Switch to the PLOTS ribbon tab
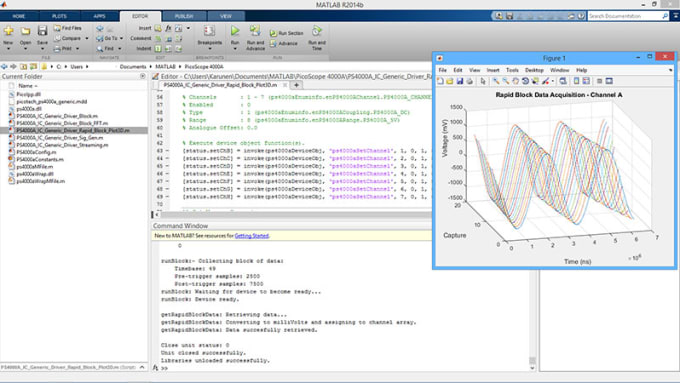 click(x=59, y=16)
